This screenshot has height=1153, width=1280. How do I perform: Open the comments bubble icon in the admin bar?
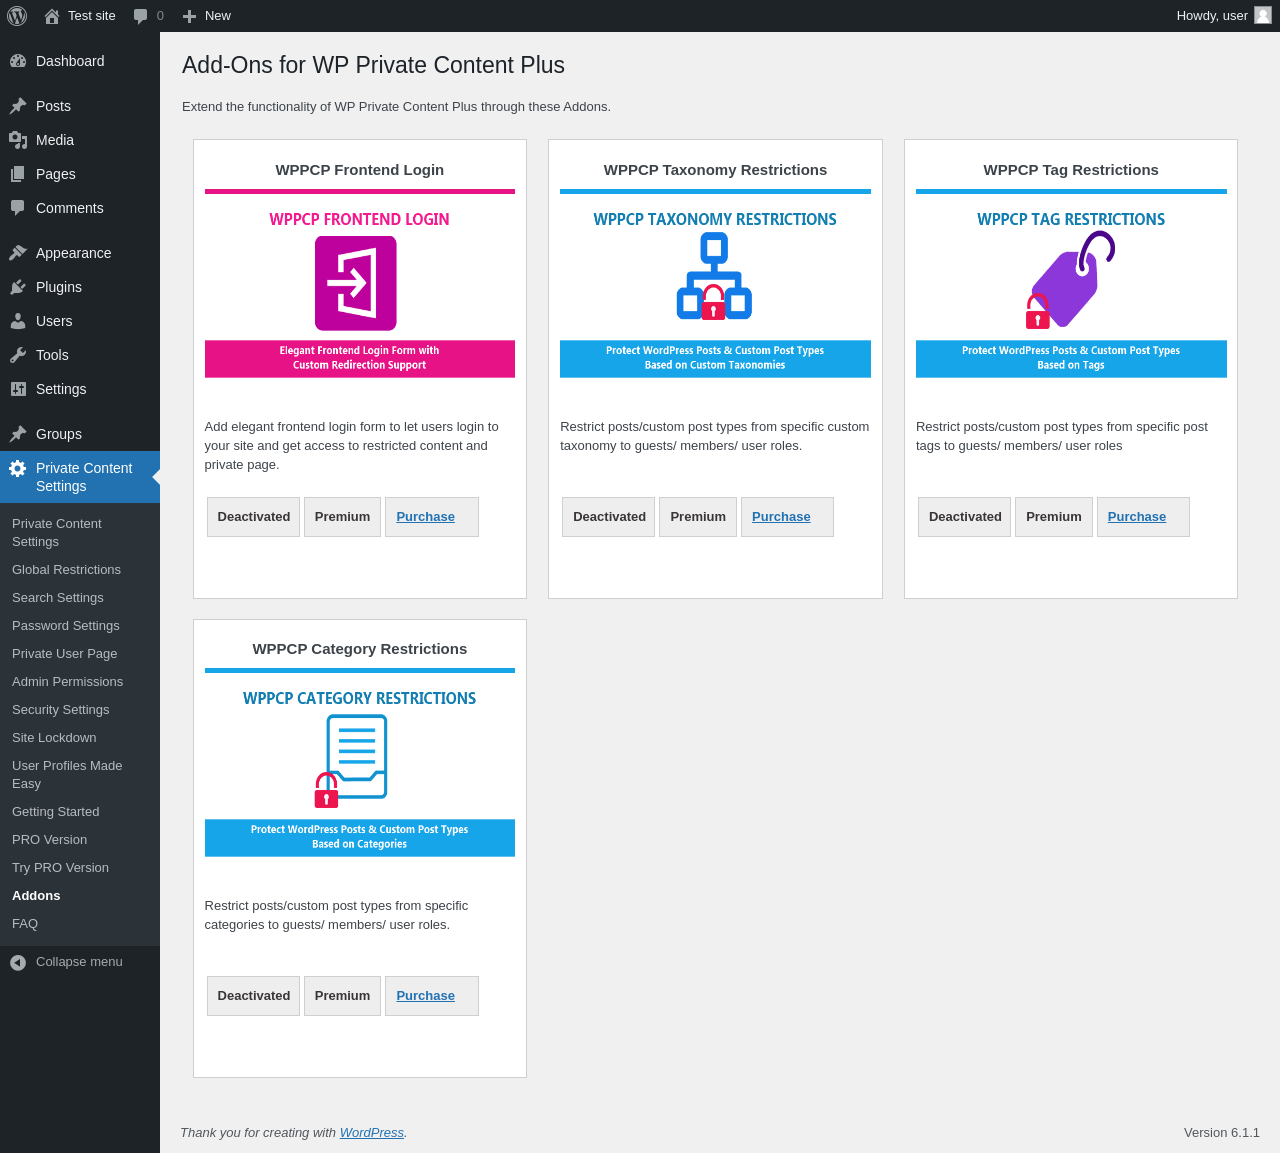coord(141,16)
